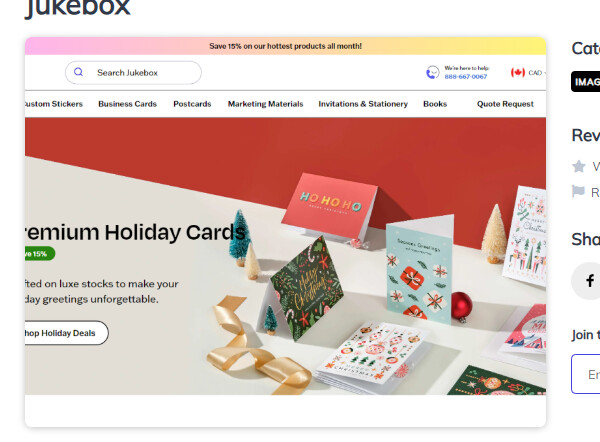Click the magnifier icon in search bar
The width and height of the screenshot is (600, 442).
coord(78,72)
